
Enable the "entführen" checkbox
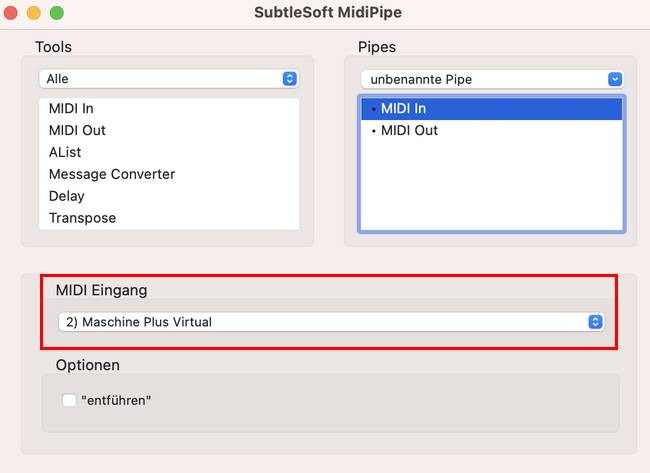pos(69,400)
